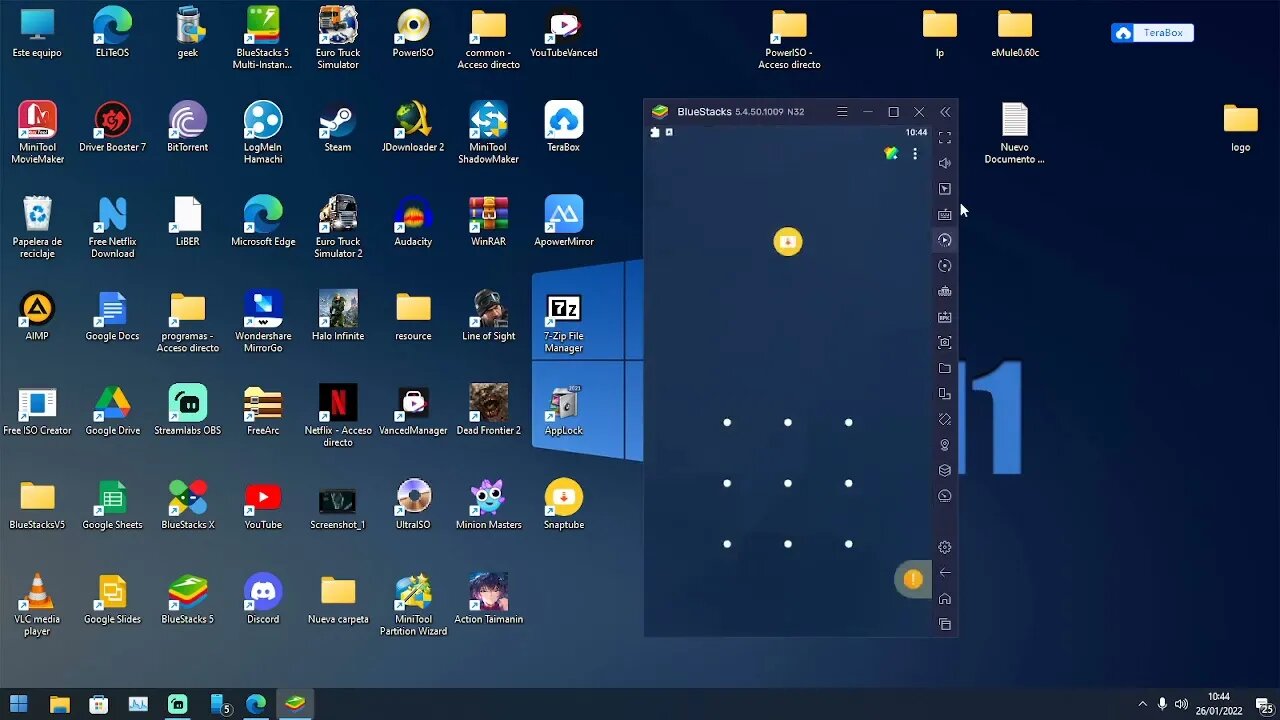
Task: Select the YouTubeVanced desktop icon
Action: click(564, 32)
